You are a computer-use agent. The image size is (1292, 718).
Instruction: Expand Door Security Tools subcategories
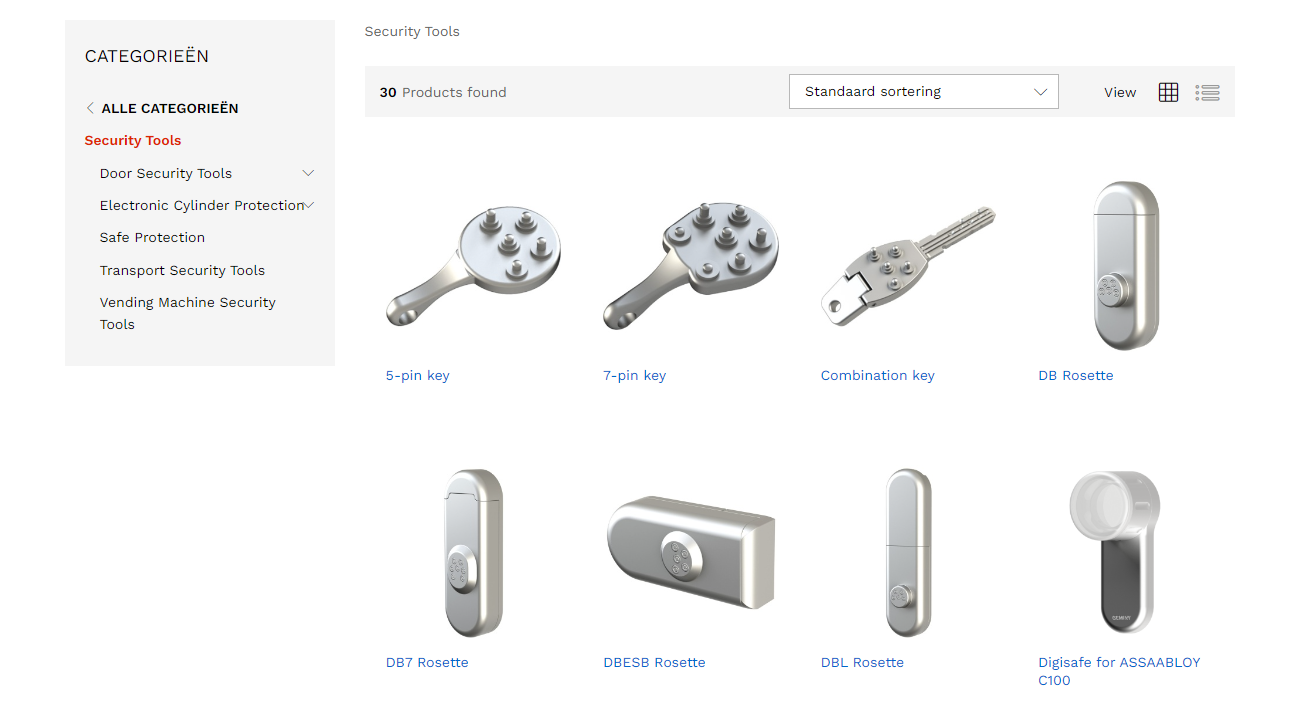coord(308,173)
